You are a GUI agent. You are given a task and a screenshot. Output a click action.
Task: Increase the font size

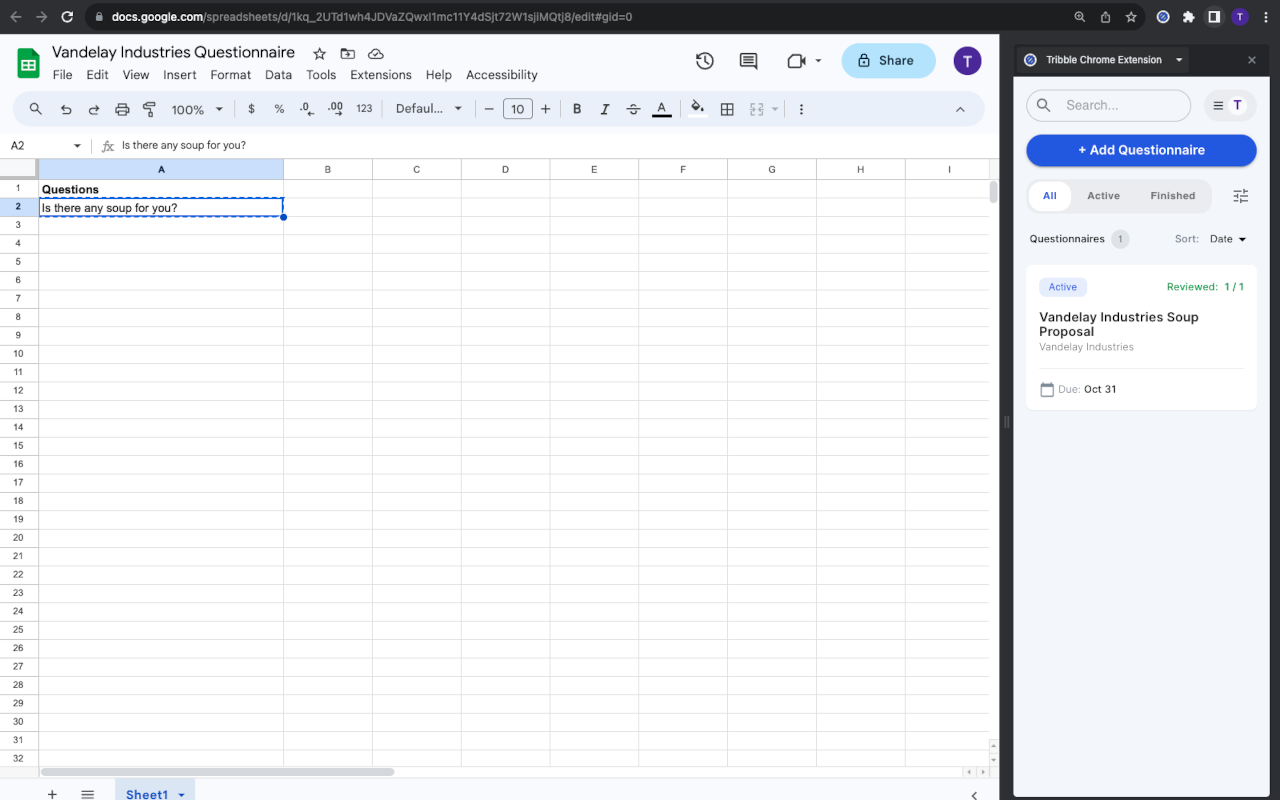(545, 109)
